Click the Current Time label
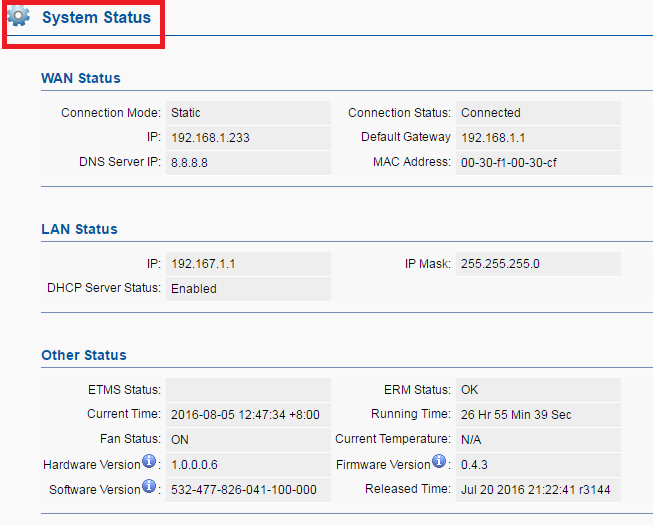Screen dimensions: 653x525 point(124,414)
